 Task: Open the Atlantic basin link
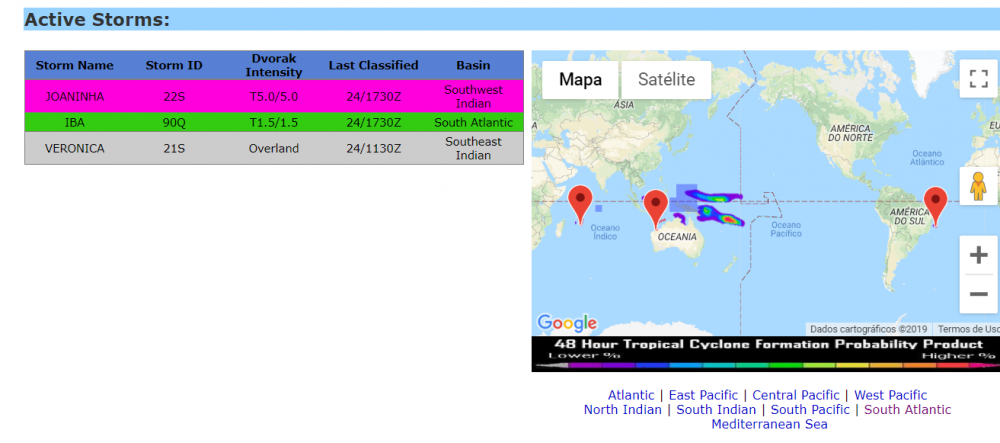631,395
